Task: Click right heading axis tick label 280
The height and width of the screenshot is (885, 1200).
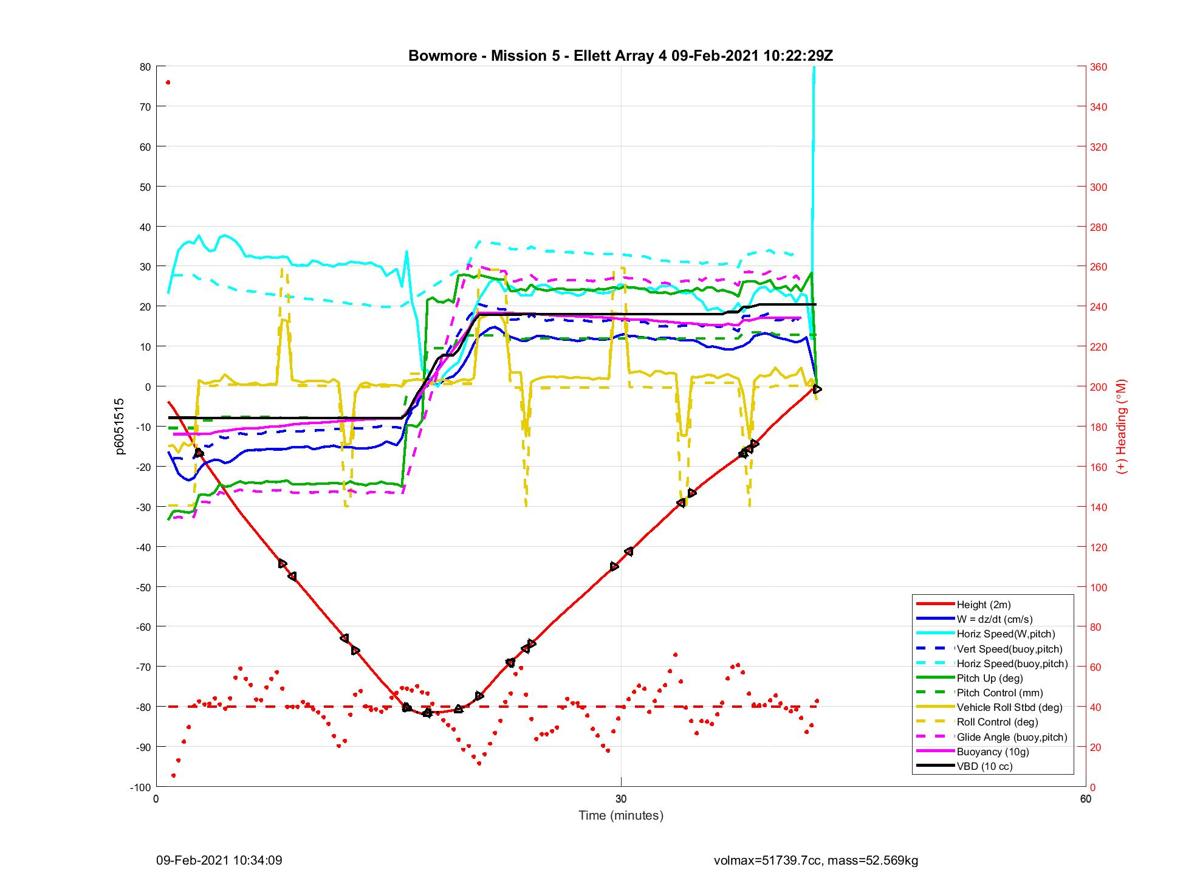Action: 1099,227
